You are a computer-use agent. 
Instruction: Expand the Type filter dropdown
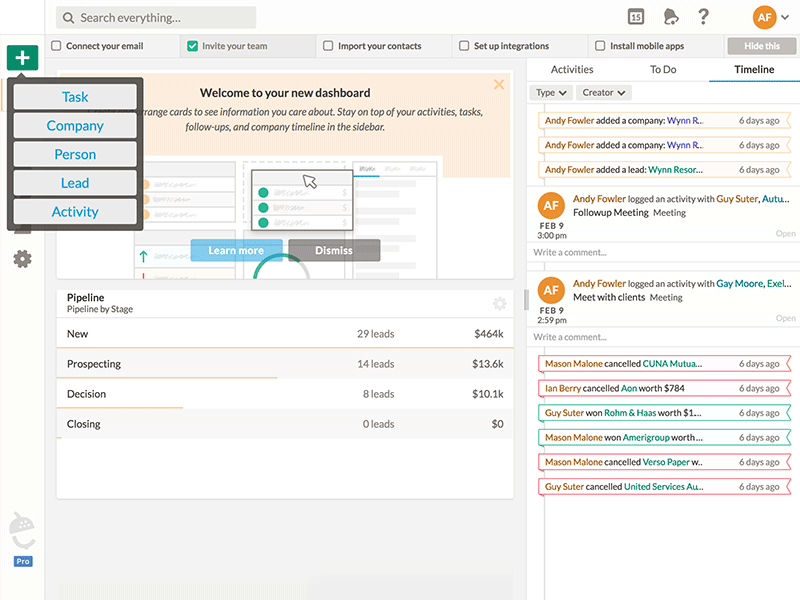[x=551, y=93]
